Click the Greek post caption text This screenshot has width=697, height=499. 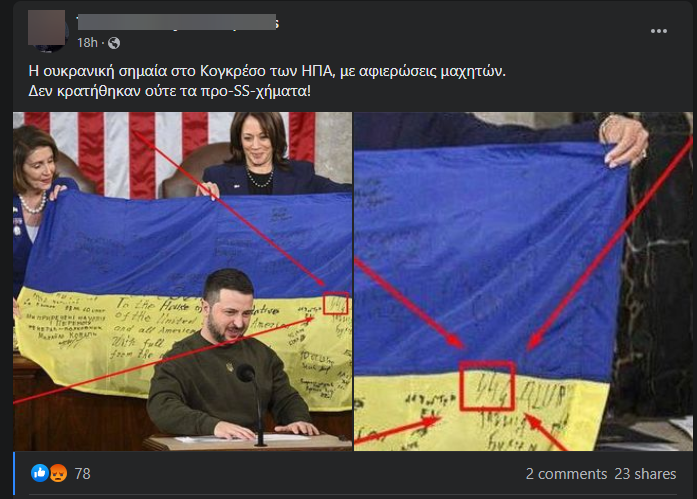(267, 81)
